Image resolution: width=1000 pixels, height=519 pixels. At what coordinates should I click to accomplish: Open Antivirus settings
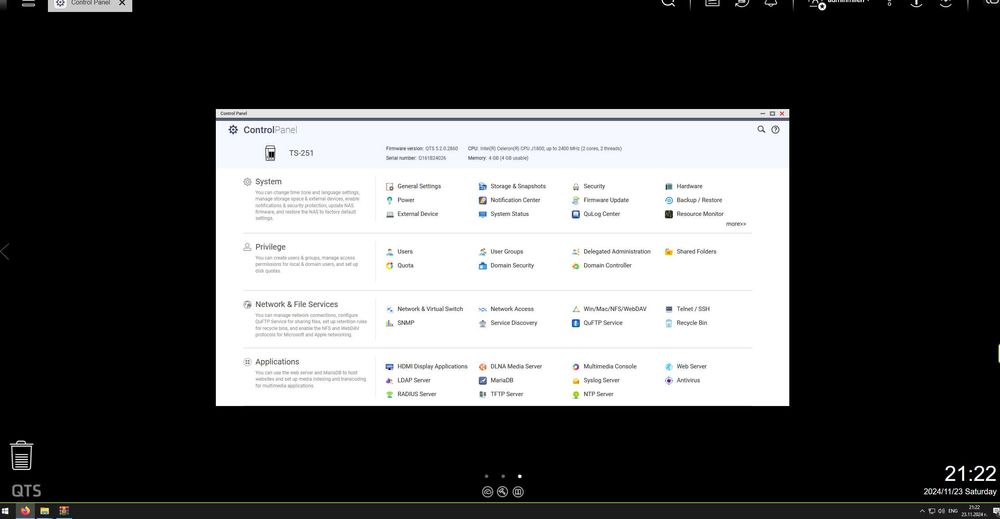[682, 381]
